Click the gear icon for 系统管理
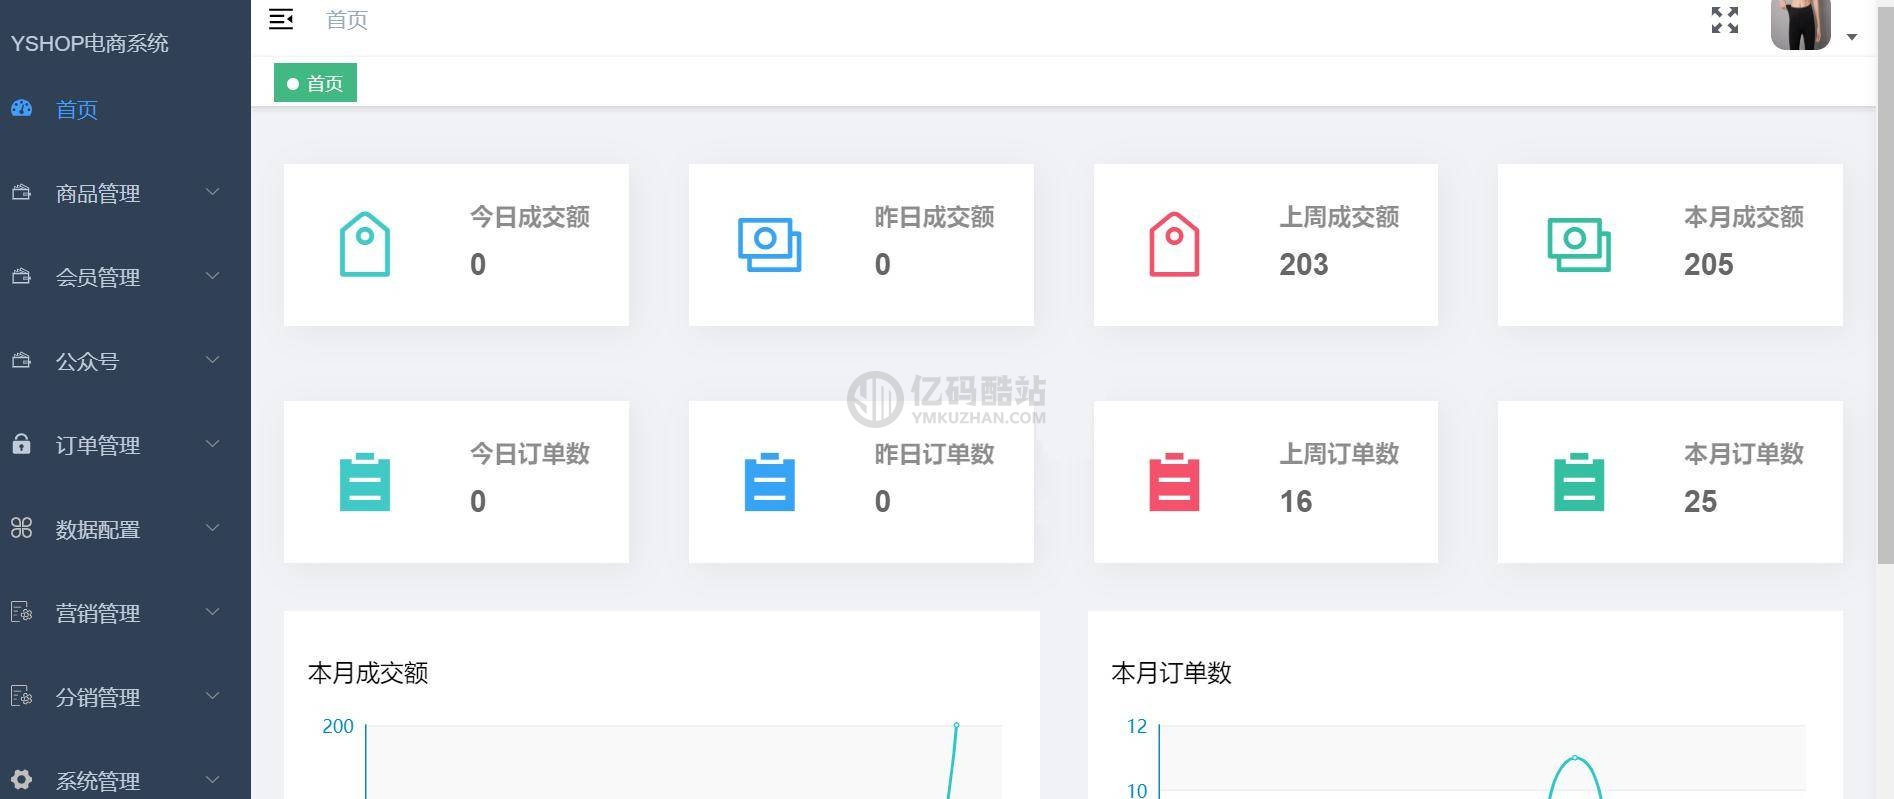 tap(21, 779)
